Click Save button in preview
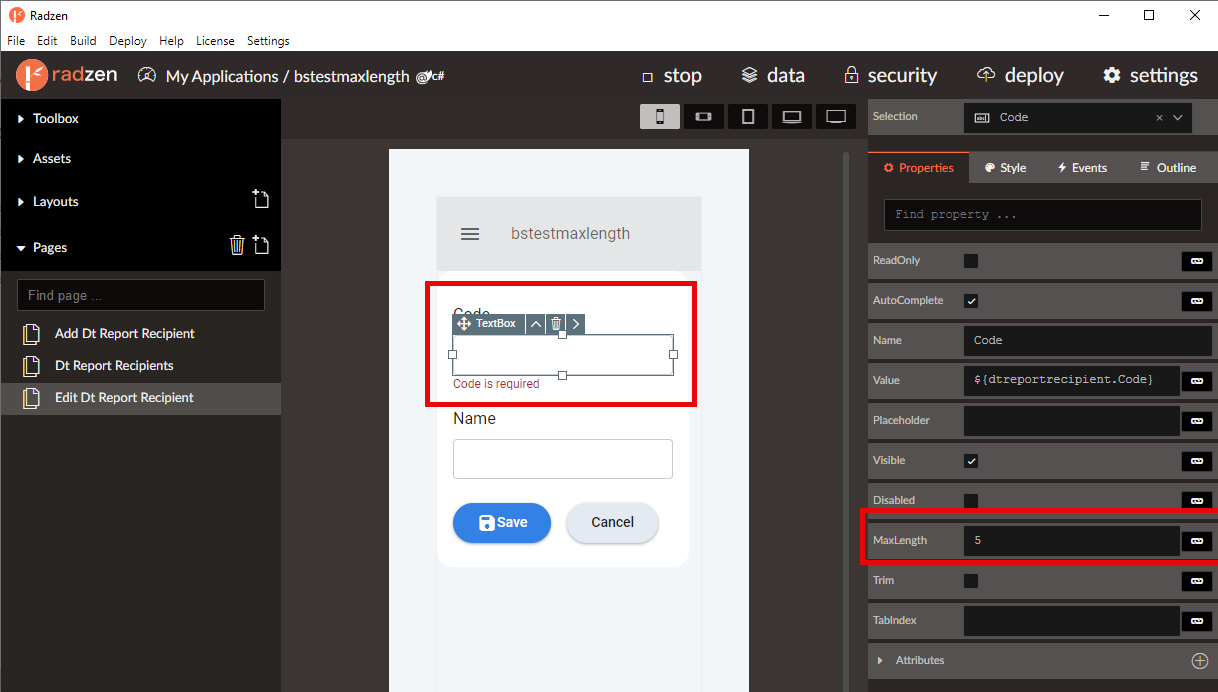Image resolution: width=1218 pixels, height=692 pixels. point(502,522)
